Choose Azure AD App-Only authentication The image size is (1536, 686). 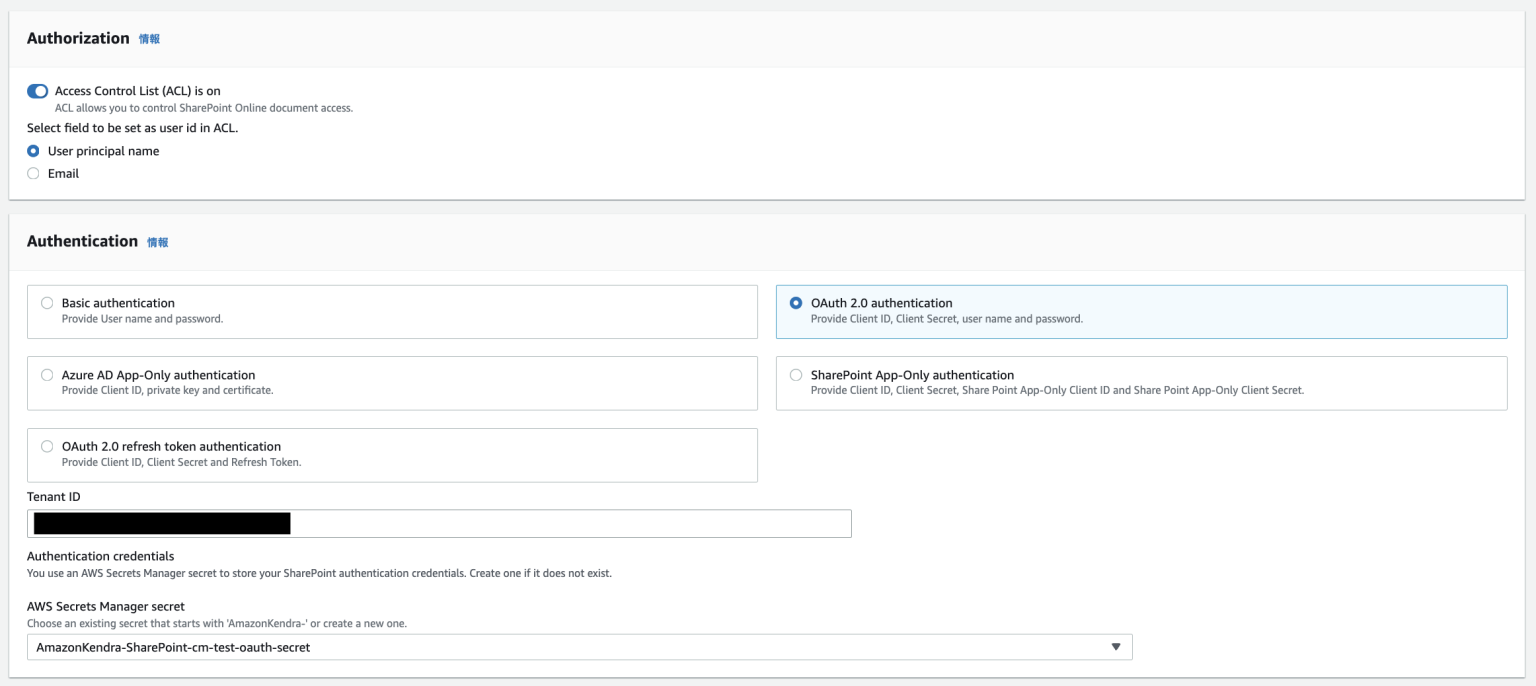tap(46, 375)
